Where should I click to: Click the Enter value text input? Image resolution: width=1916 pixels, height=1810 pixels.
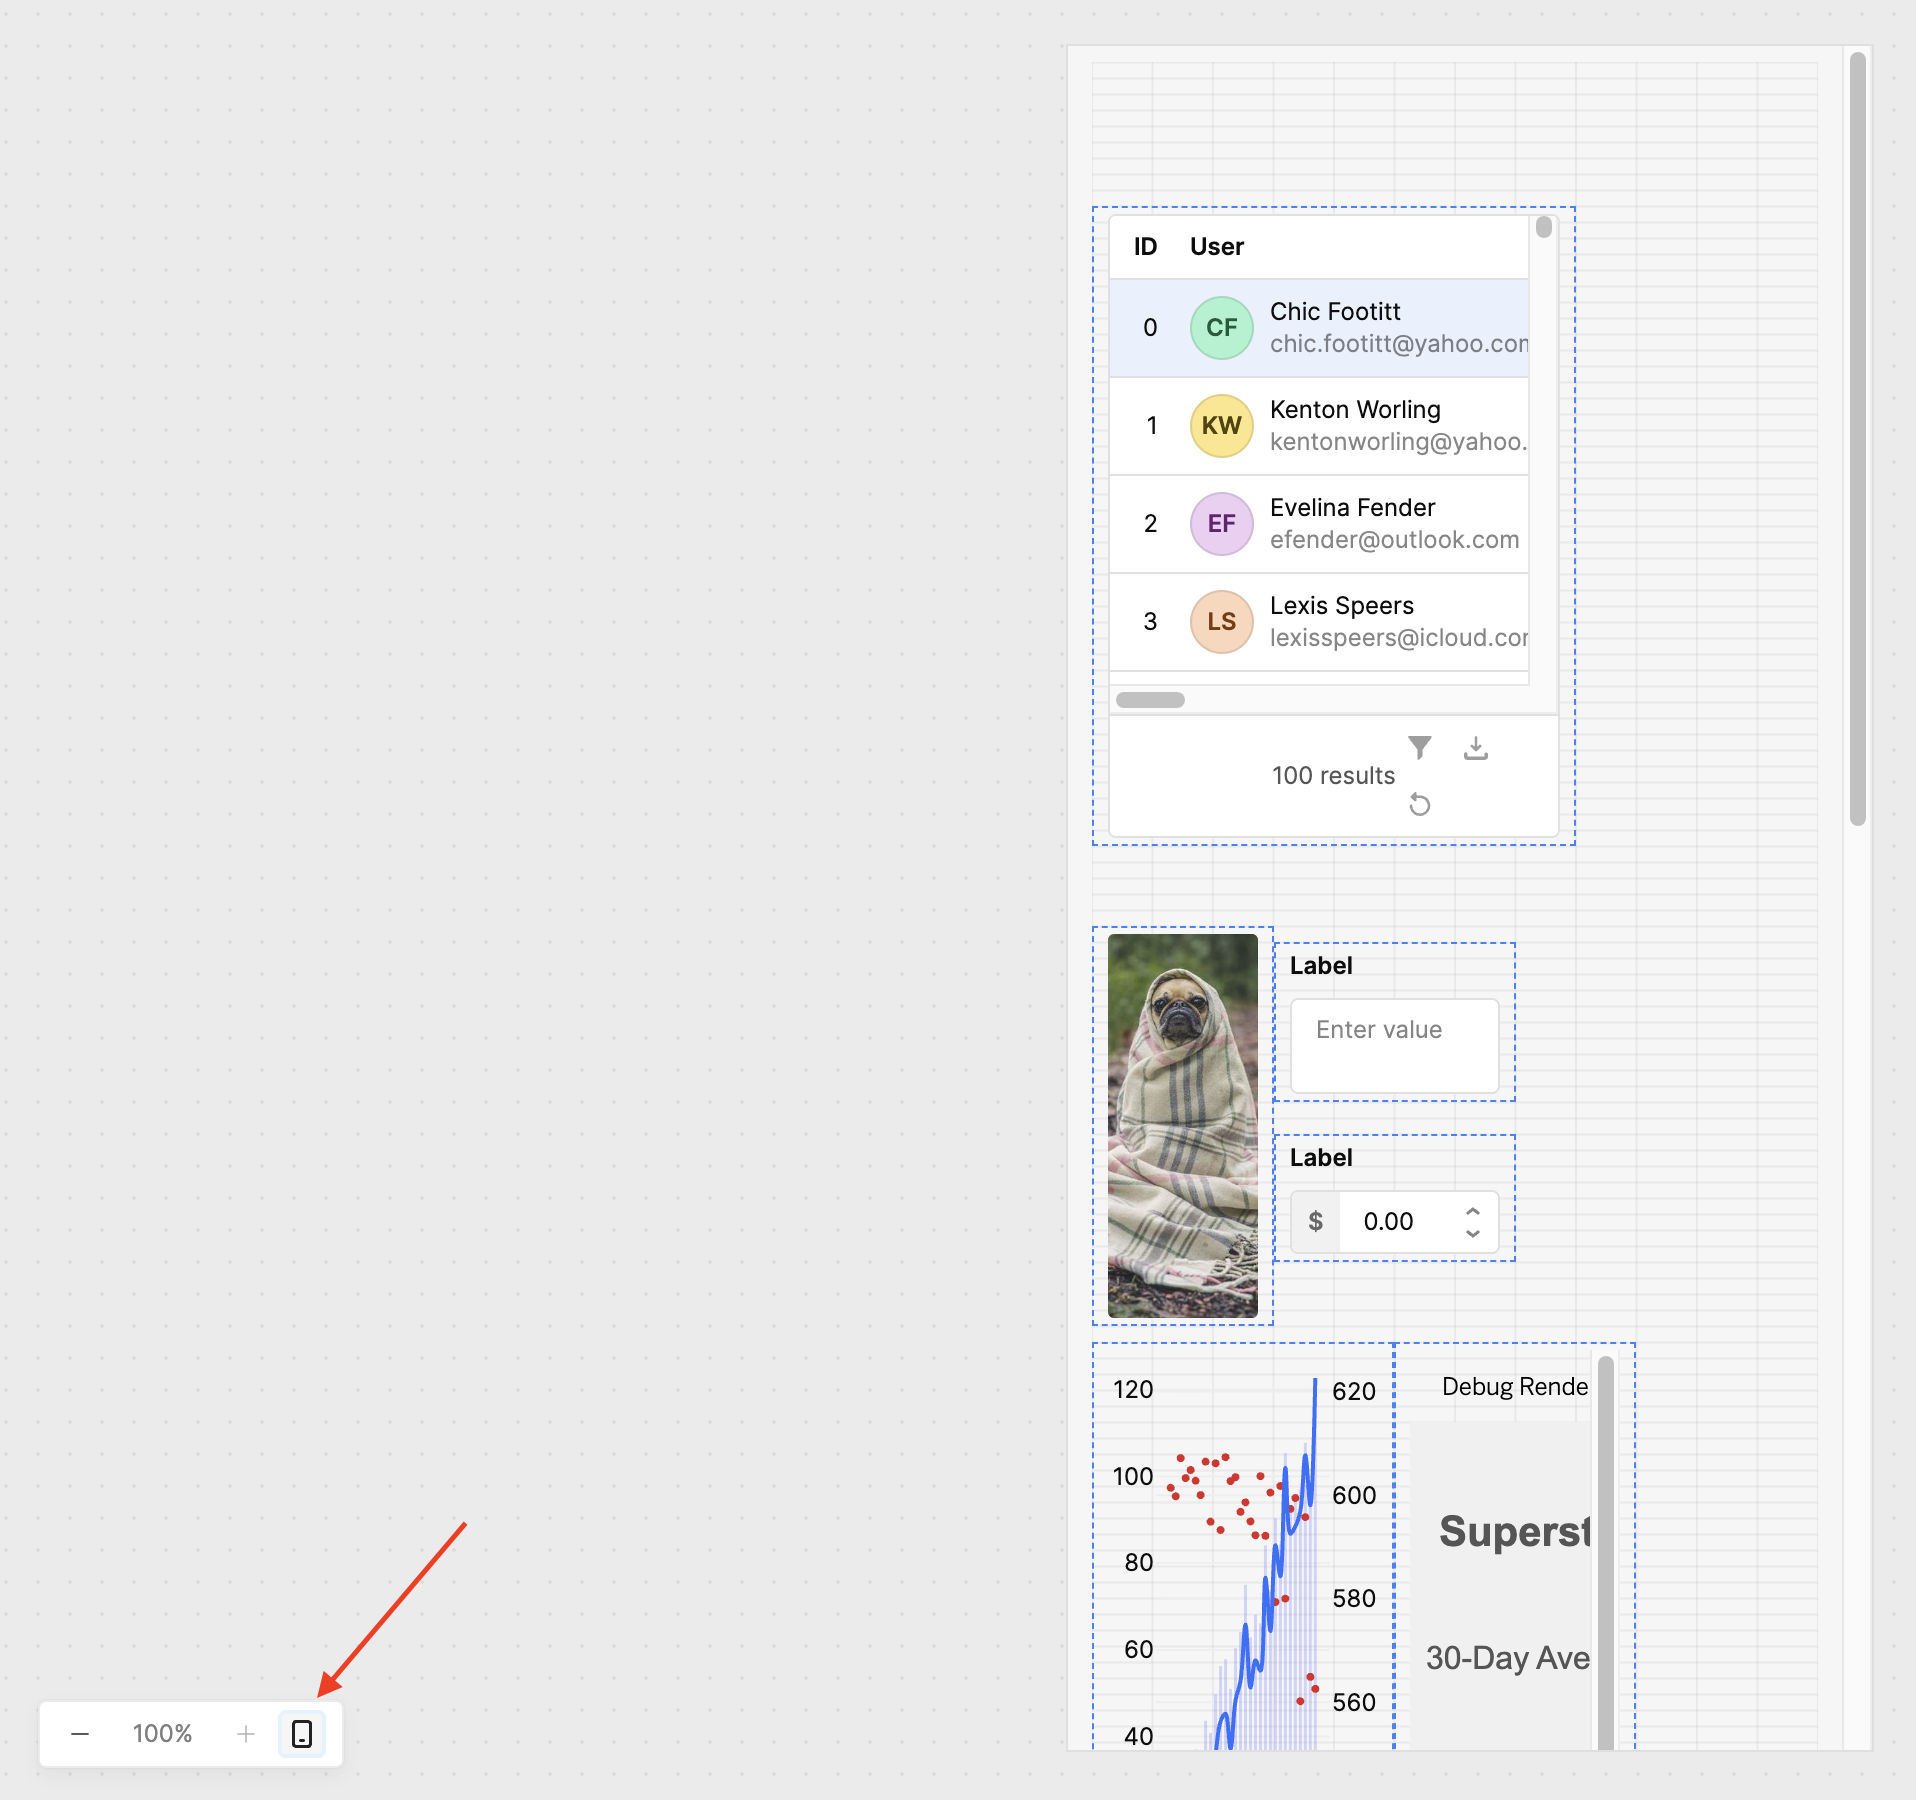pyautogui.click(x=1394, y=1045)
